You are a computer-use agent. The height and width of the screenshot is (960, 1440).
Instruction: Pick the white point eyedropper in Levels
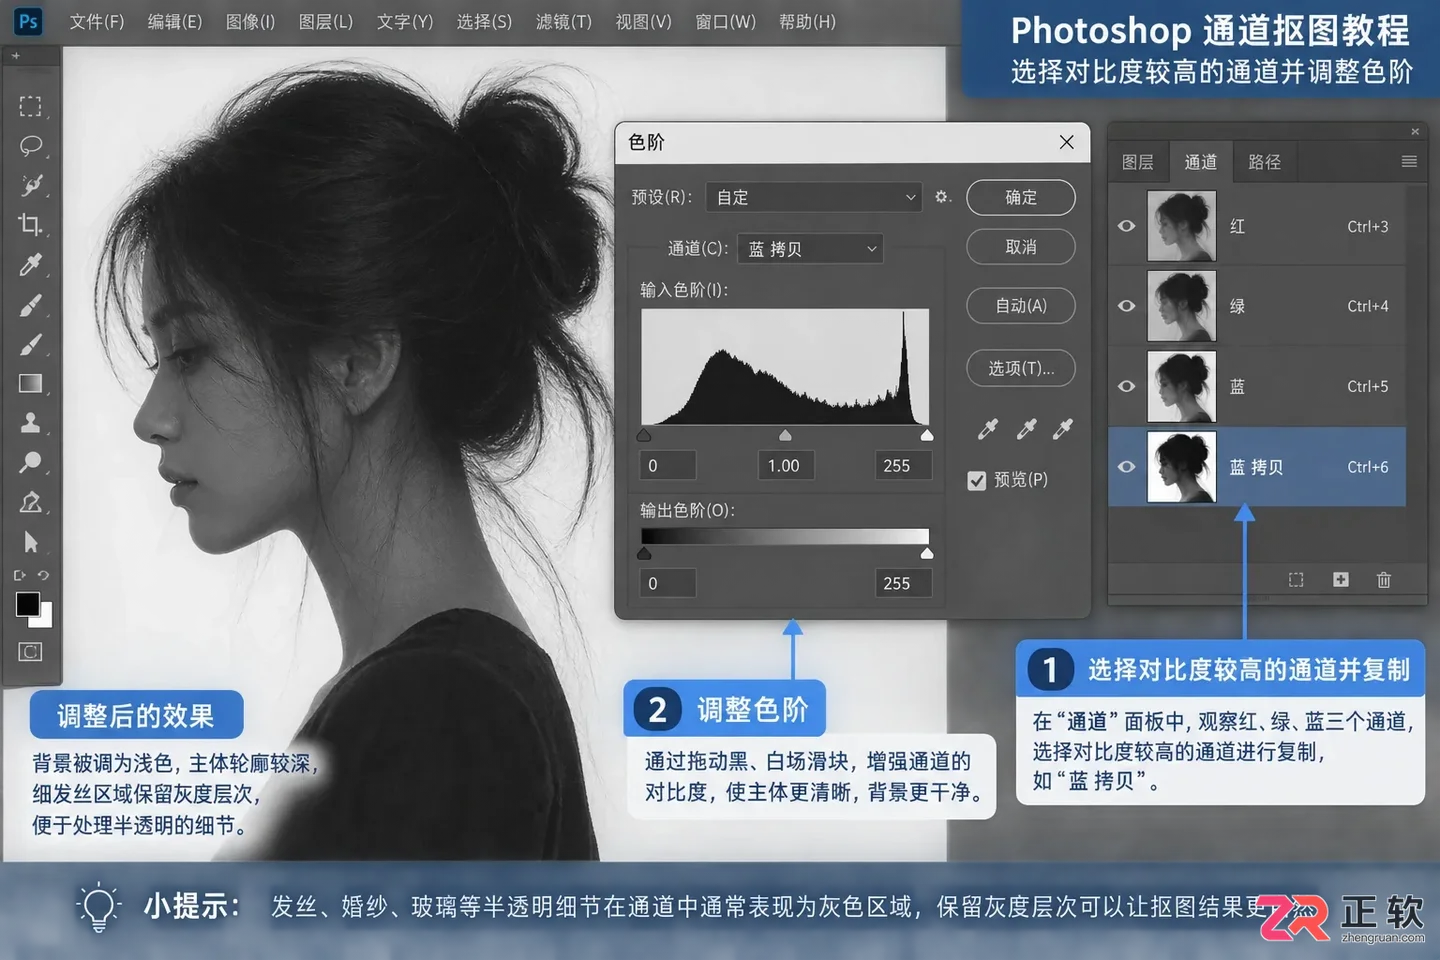[1063, 429]
